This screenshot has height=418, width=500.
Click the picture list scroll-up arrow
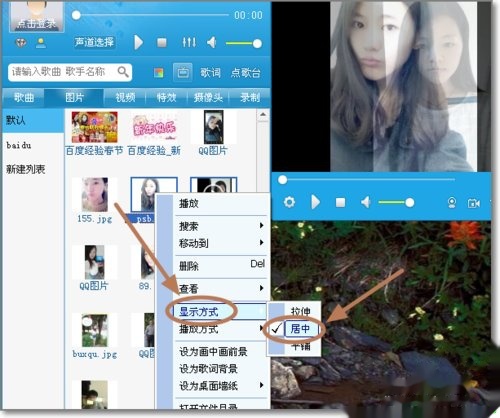tap(263, 115)
